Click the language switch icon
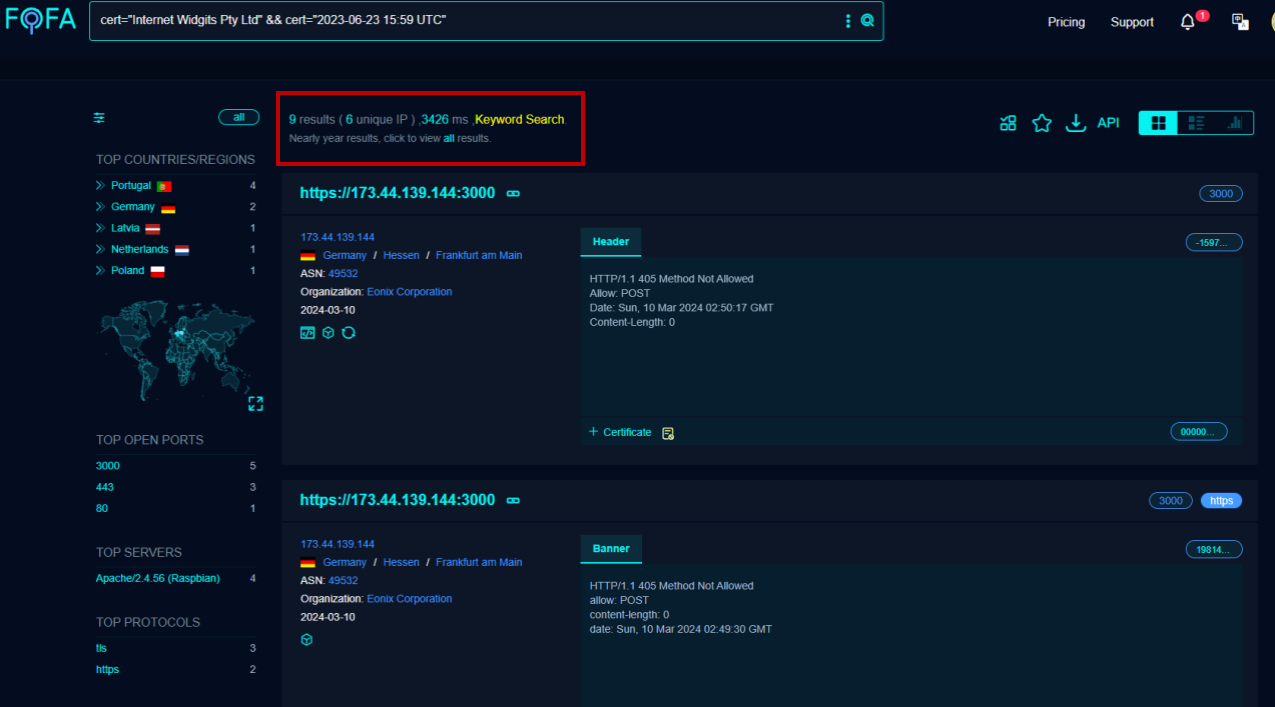 tap(1240, 21)
